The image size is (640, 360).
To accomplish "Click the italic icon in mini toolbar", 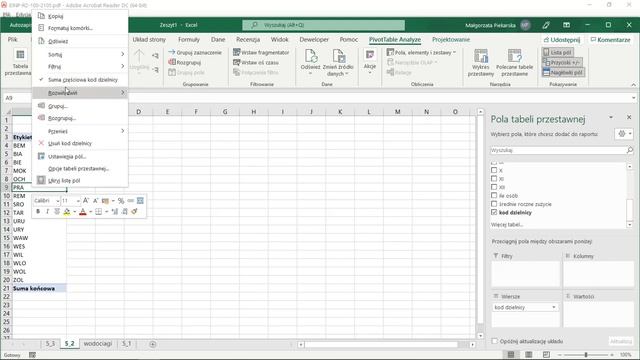I will click(47, 211).
